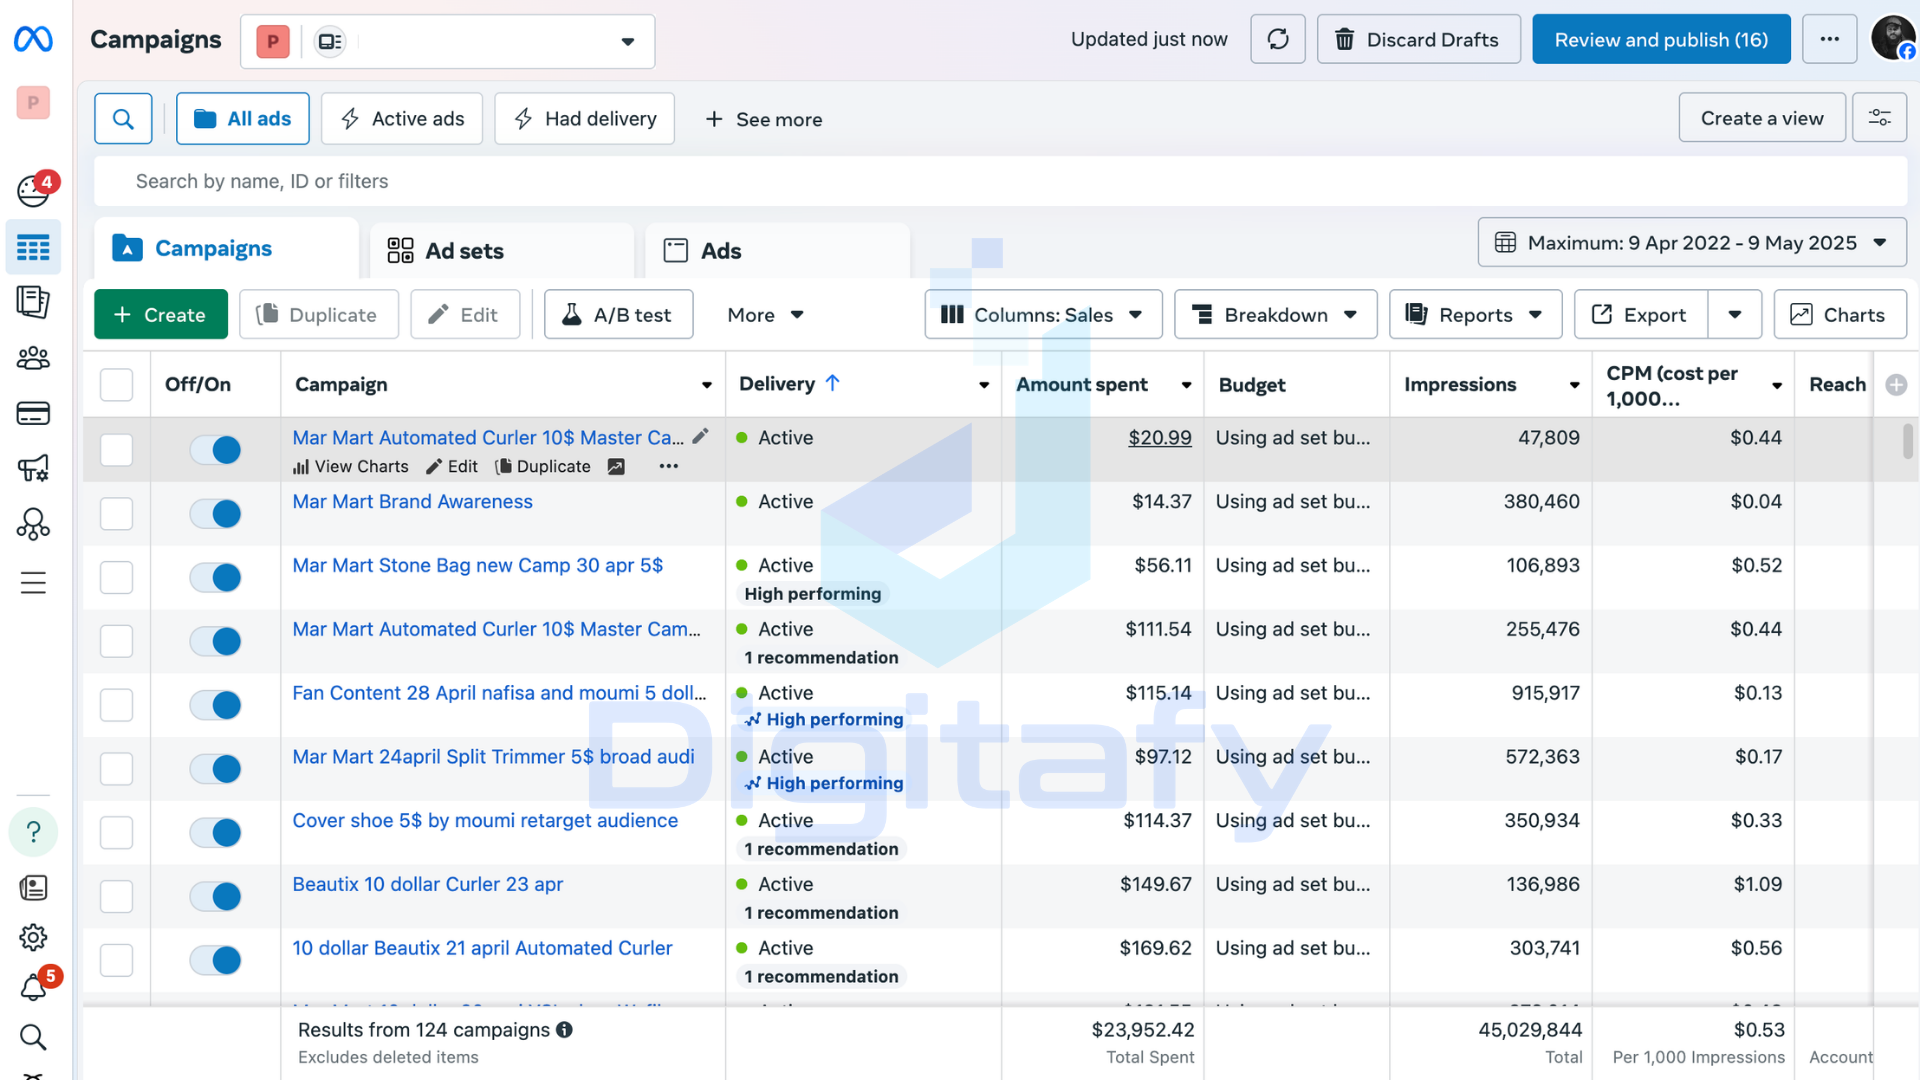This screenshot has width=1920, height=1080.
Task: Click the green Create button
Action: tap(161, 315)
